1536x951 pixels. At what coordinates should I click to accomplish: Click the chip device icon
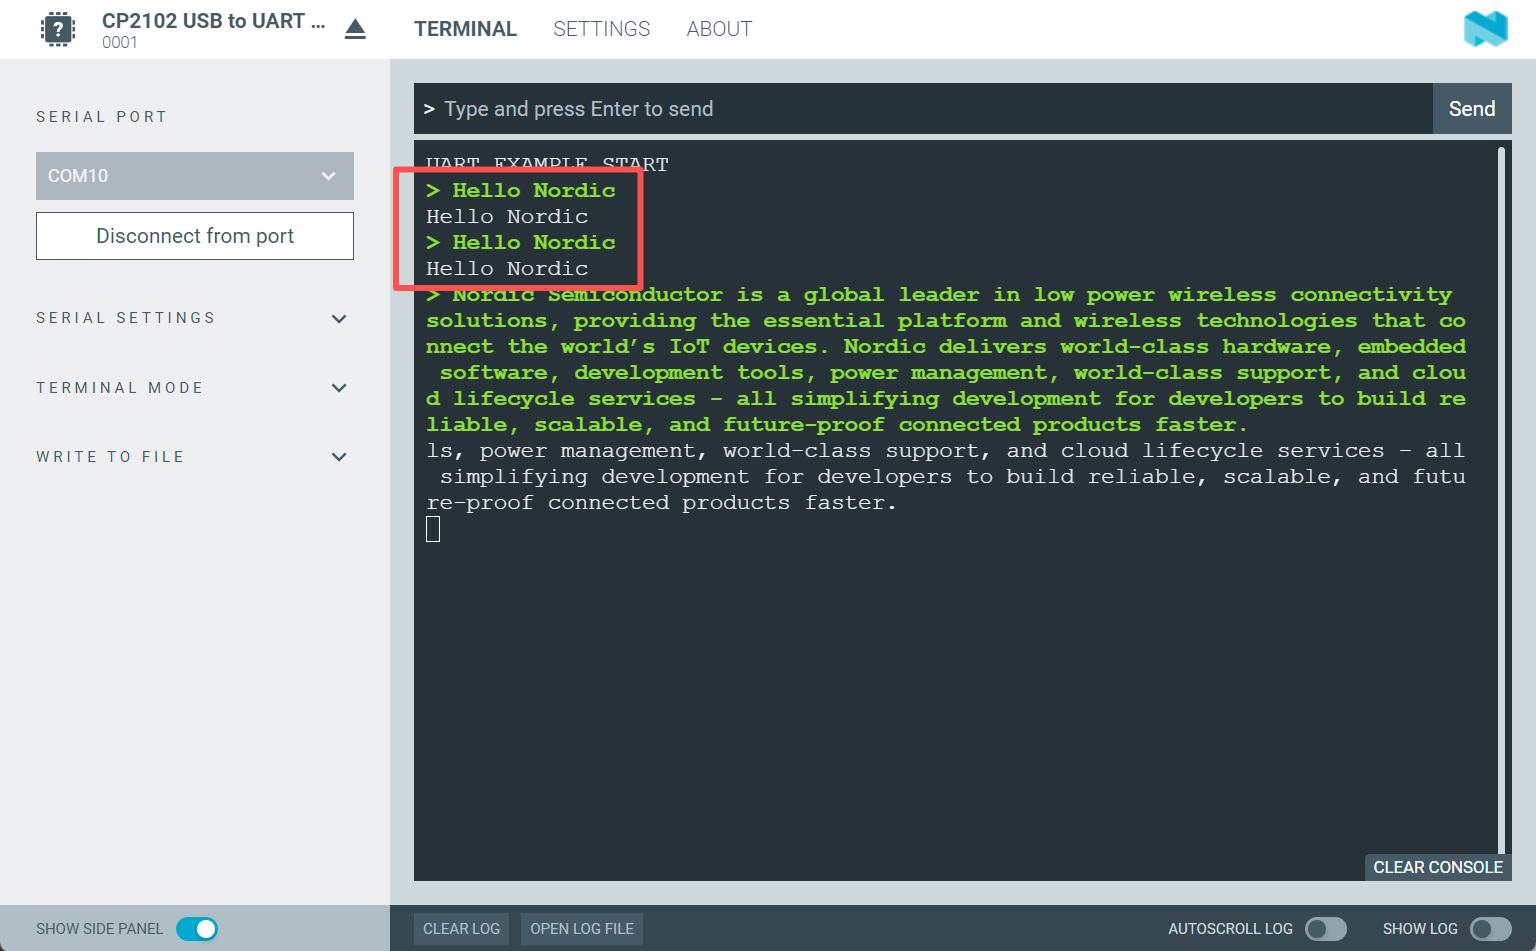pos(58,29)
